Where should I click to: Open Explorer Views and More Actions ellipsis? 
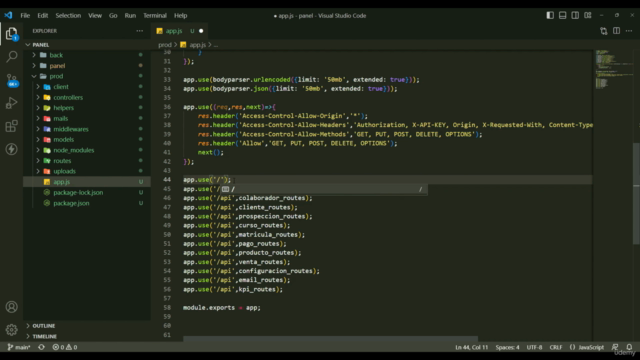140,31
